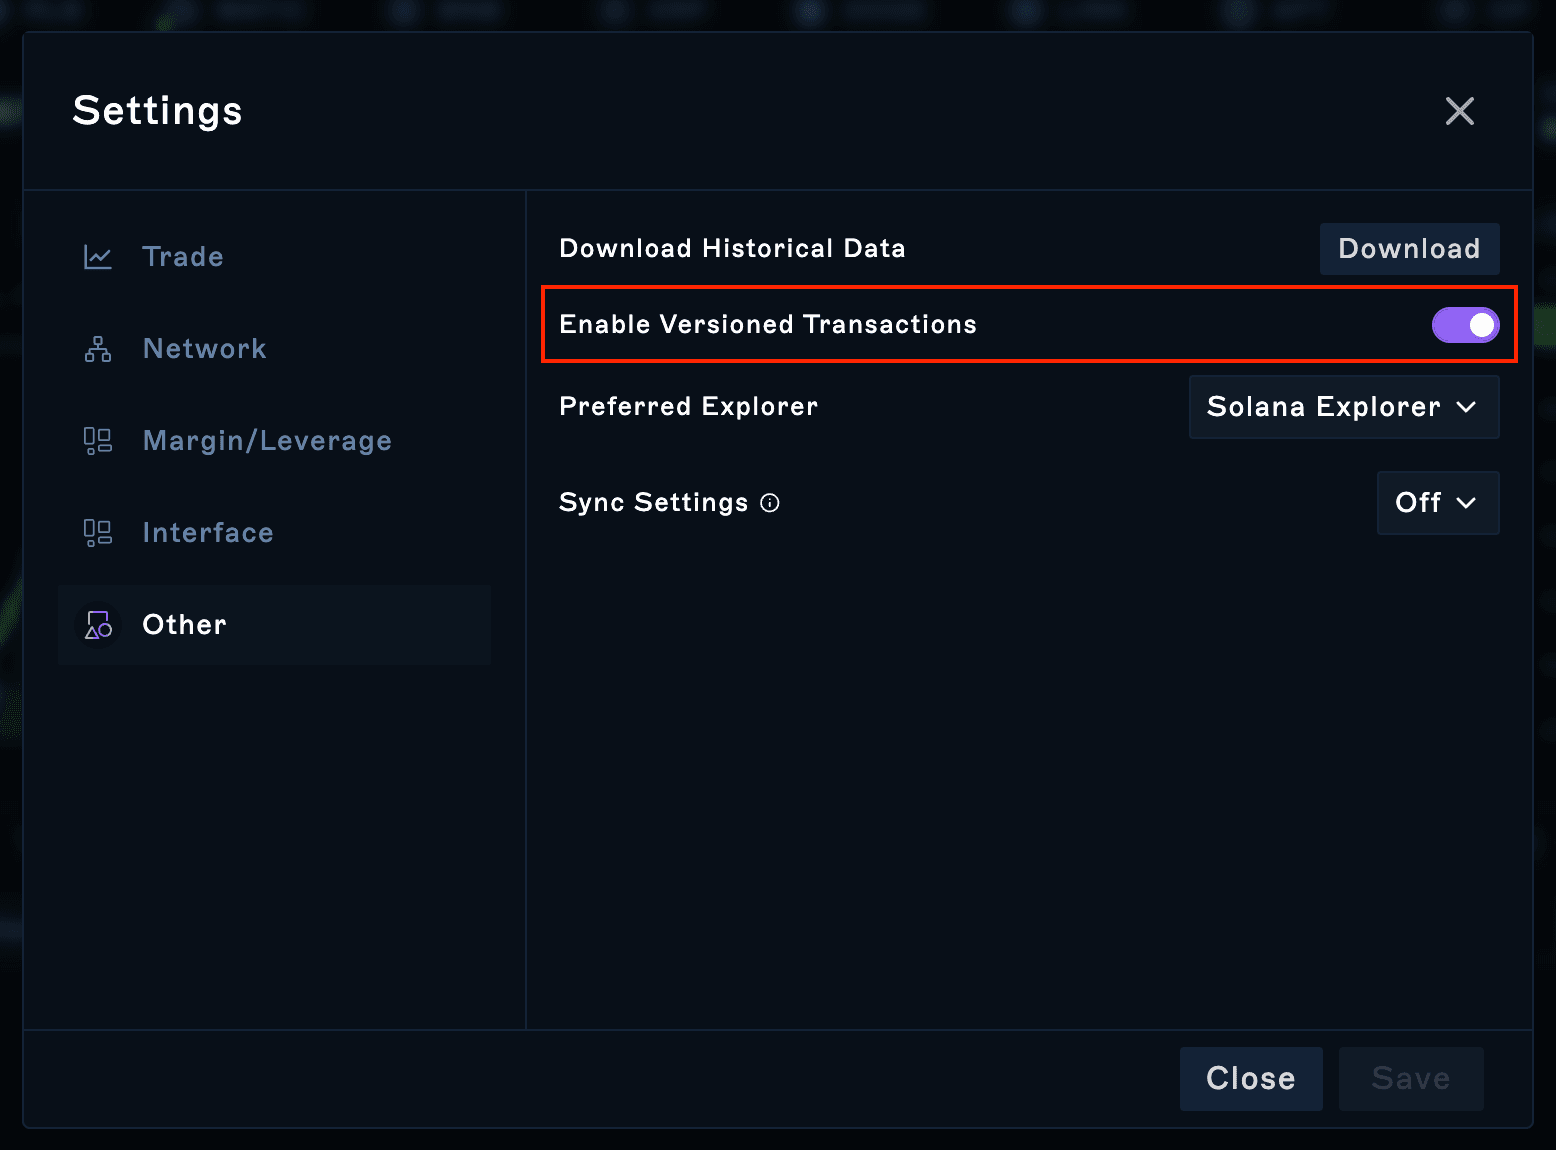Click the Network nodes icon
The height and width of the screenshot is (1150, 1556).
point(98,349)
